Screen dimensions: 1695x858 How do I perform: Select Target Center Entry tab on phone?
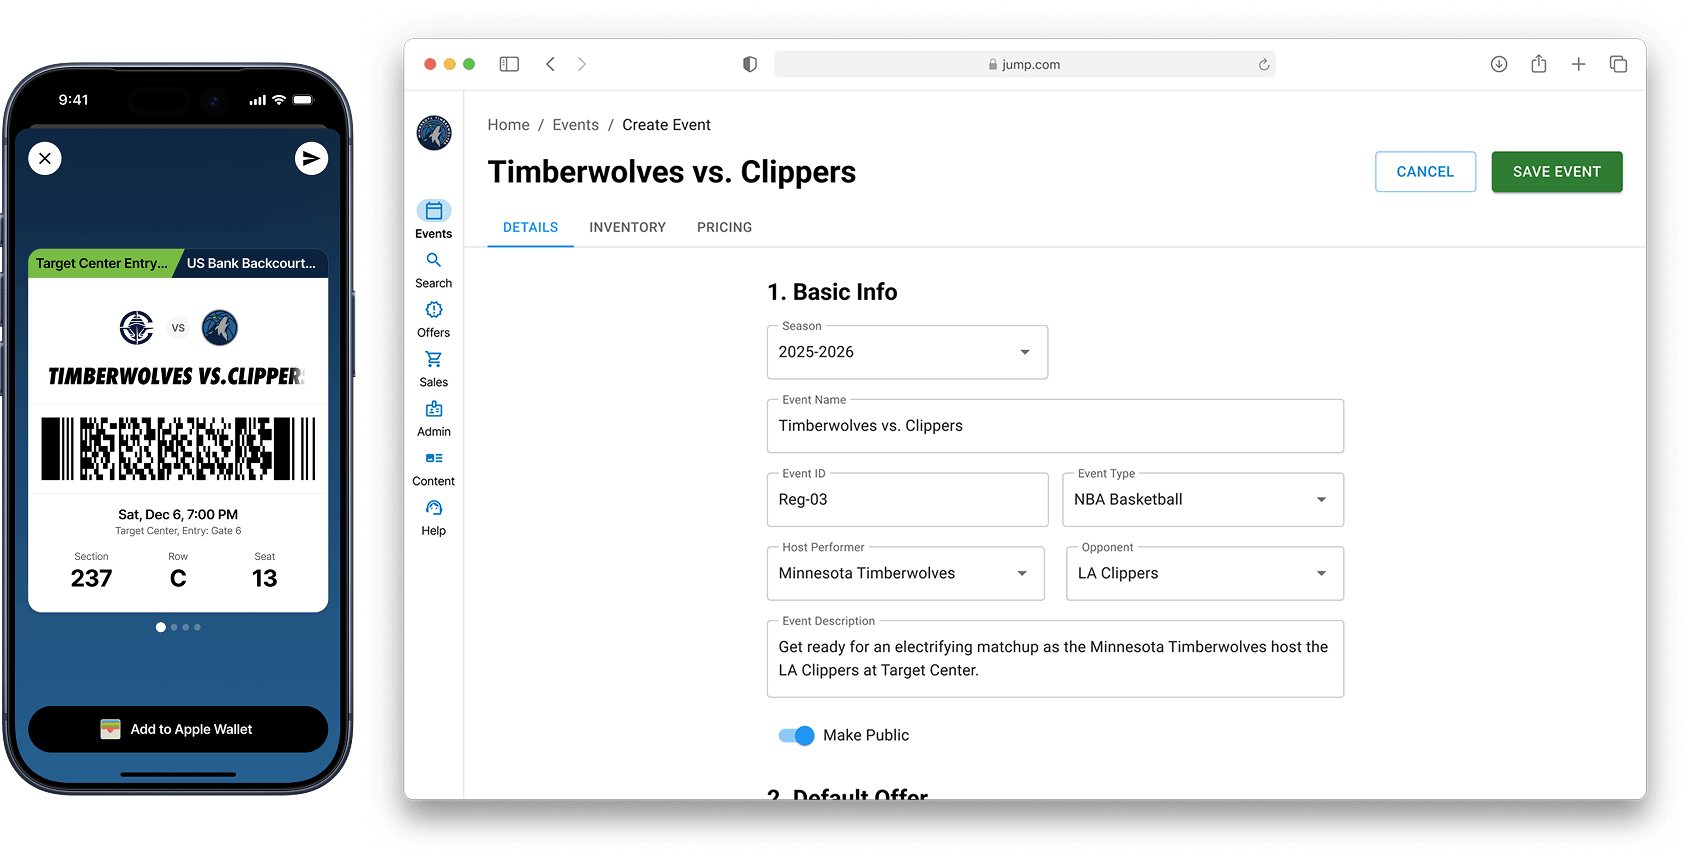pyautogui.click(x=104, y=264)
